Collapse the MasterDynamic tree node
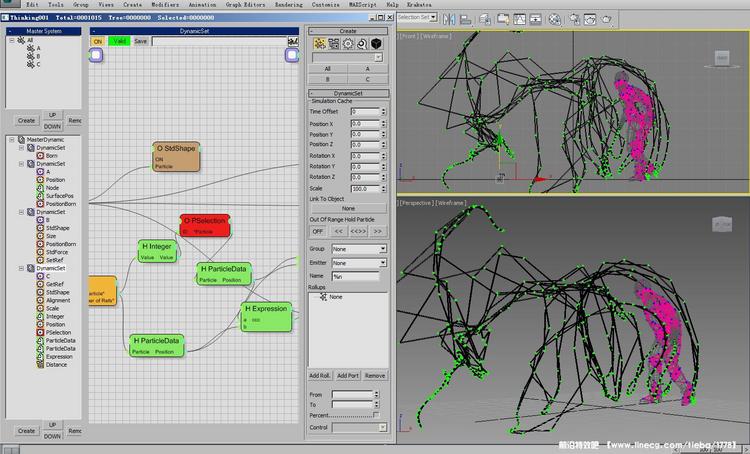Viewport: 750px width, 454px height. 11,140
